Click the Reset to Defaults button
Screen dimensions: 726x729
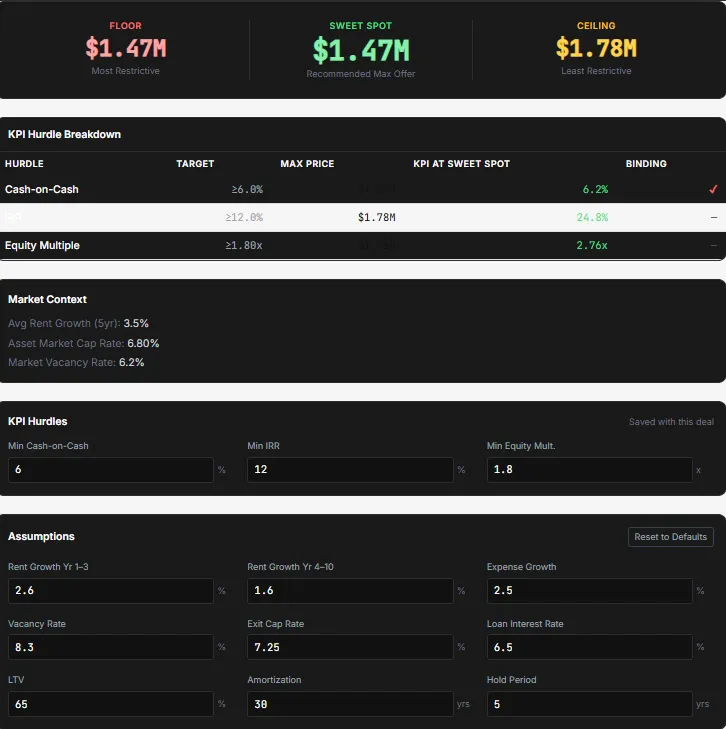(670, 537)
